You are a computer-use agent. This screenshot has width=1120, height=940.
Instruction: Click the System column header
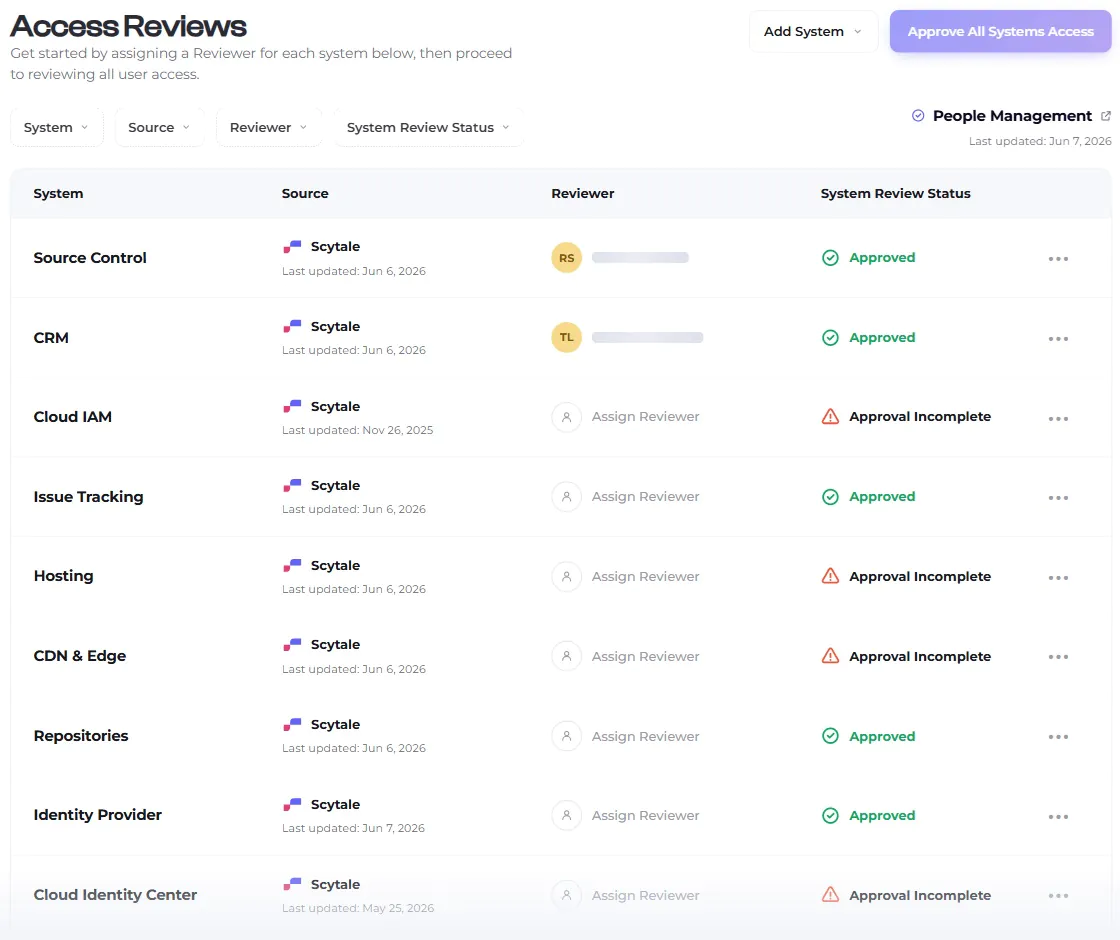[x=58, y=194]
